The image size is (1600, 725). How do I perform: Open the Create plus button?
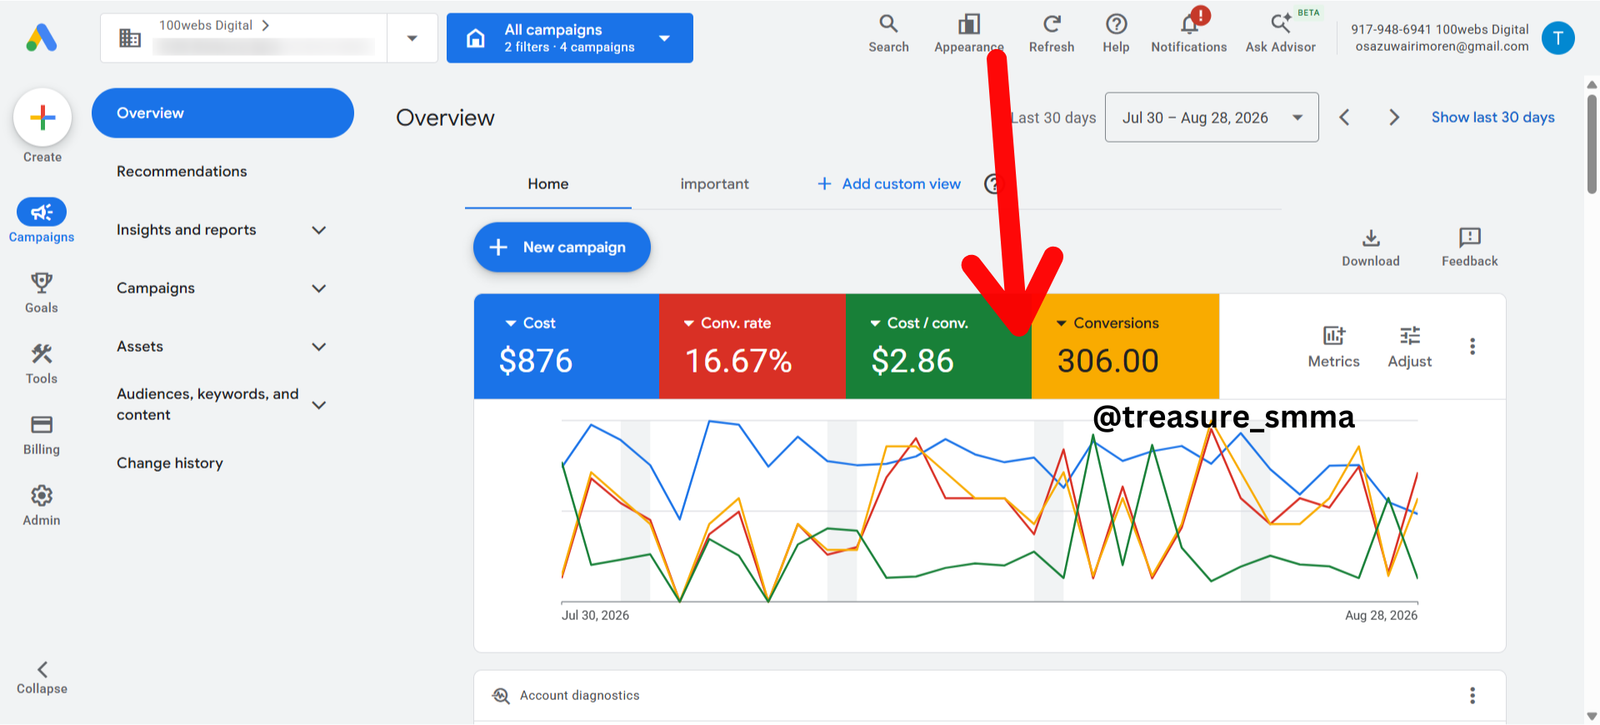[x=42, y=117]
